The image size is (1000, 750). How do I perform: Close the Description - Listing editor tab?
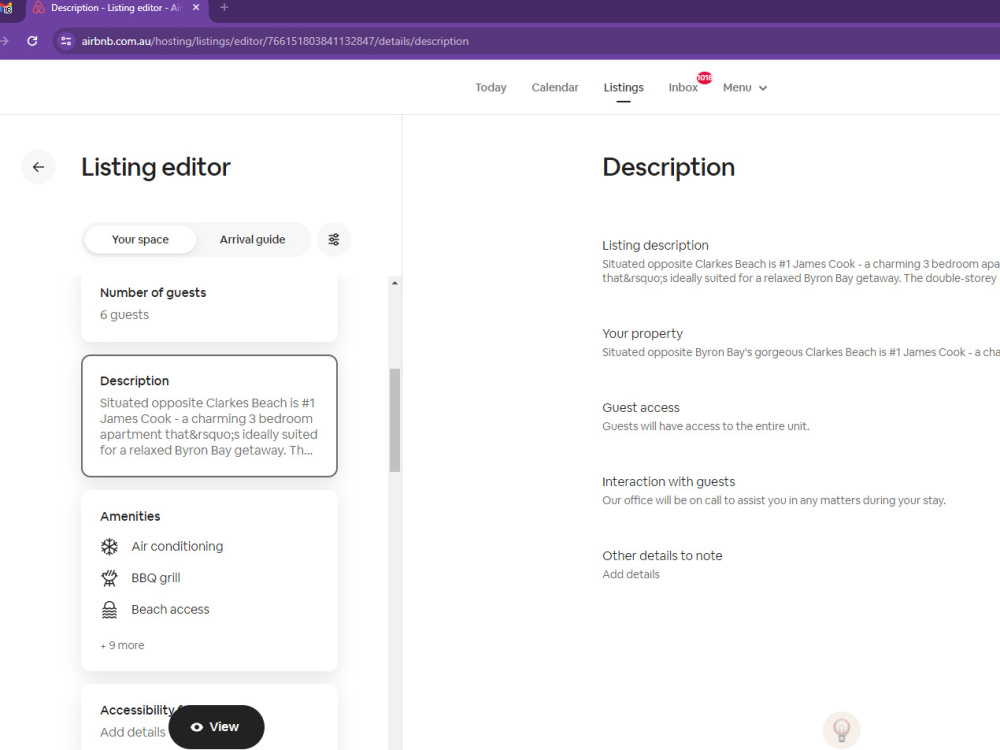[196, 8]
